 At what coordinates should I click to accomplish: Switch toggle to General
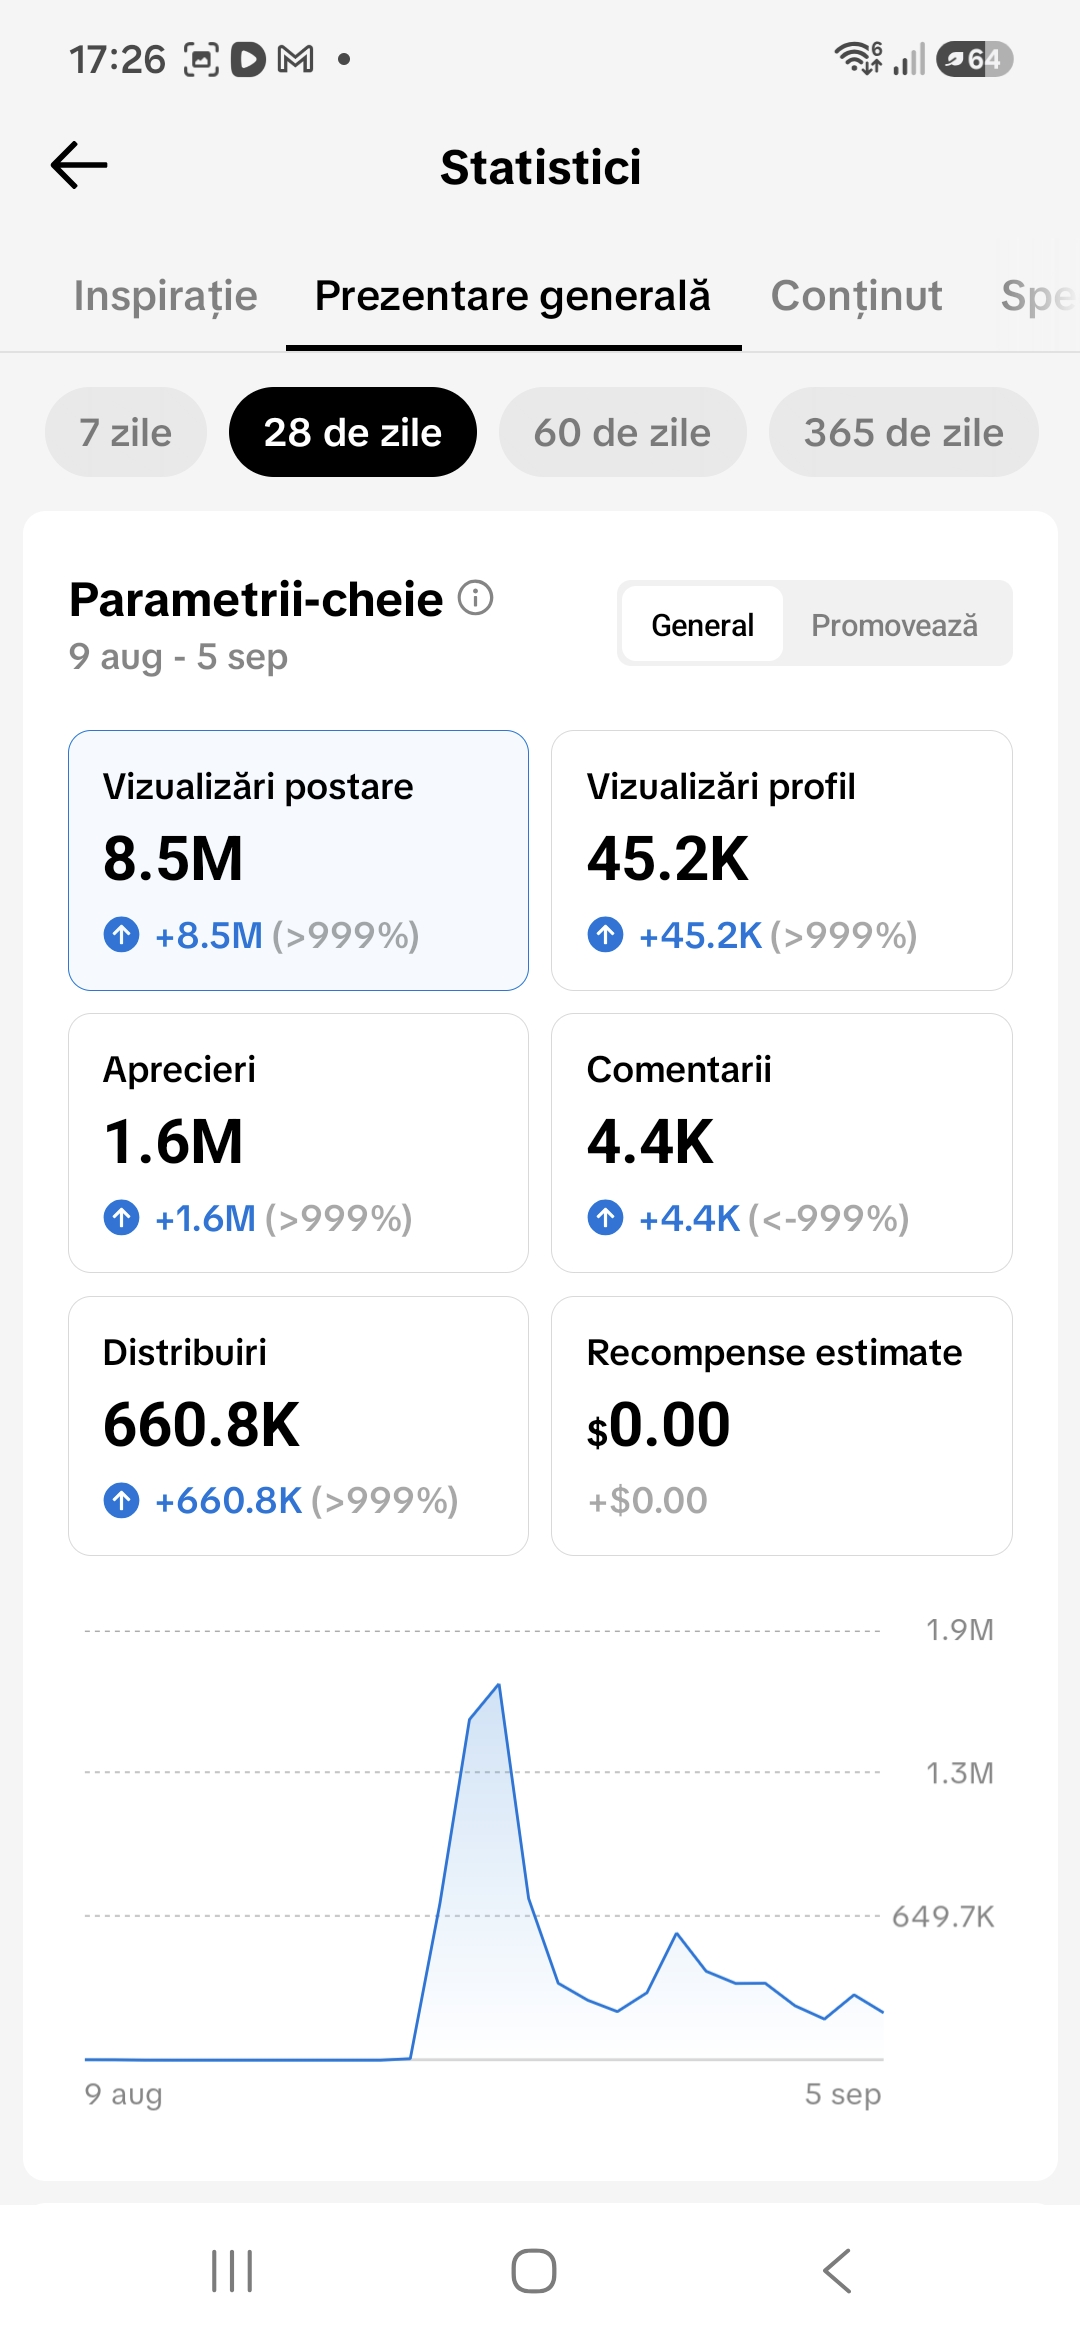(702, 625)
